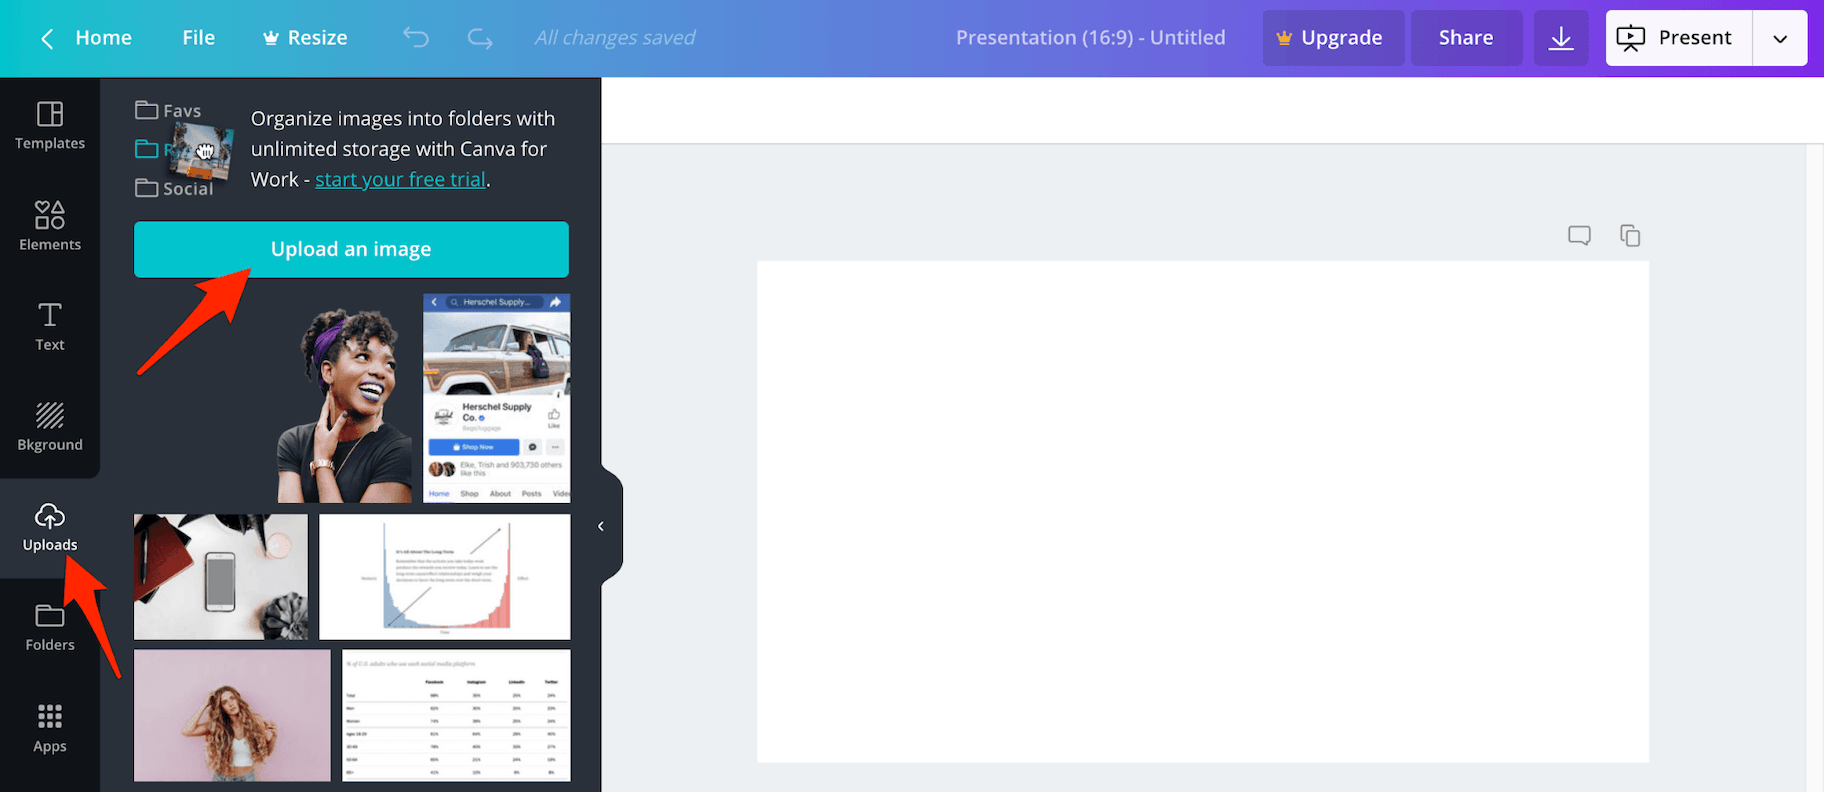Collapse the side panel with chevron
The image size is (1824, 792).
(601, 526)
